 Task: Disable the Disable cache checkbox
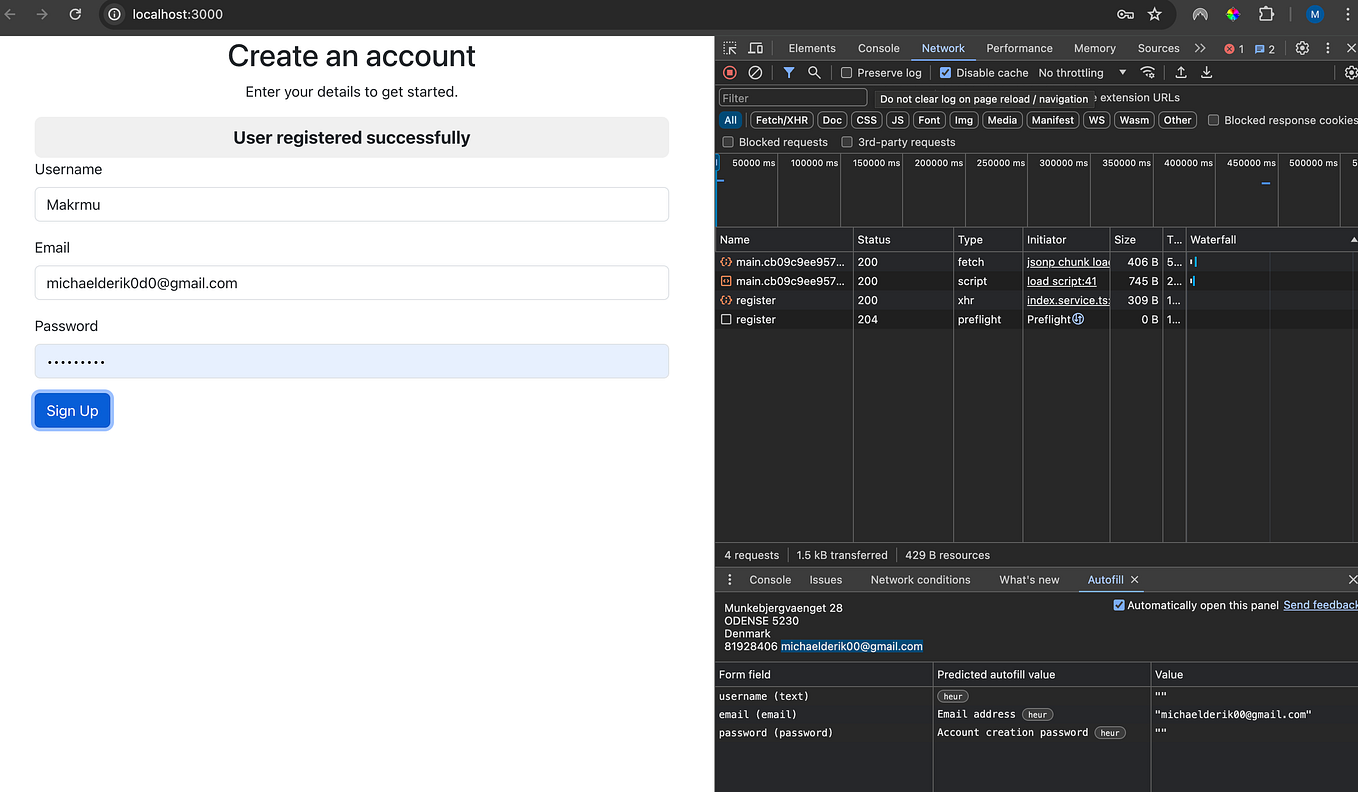click(x=943, y=72)
